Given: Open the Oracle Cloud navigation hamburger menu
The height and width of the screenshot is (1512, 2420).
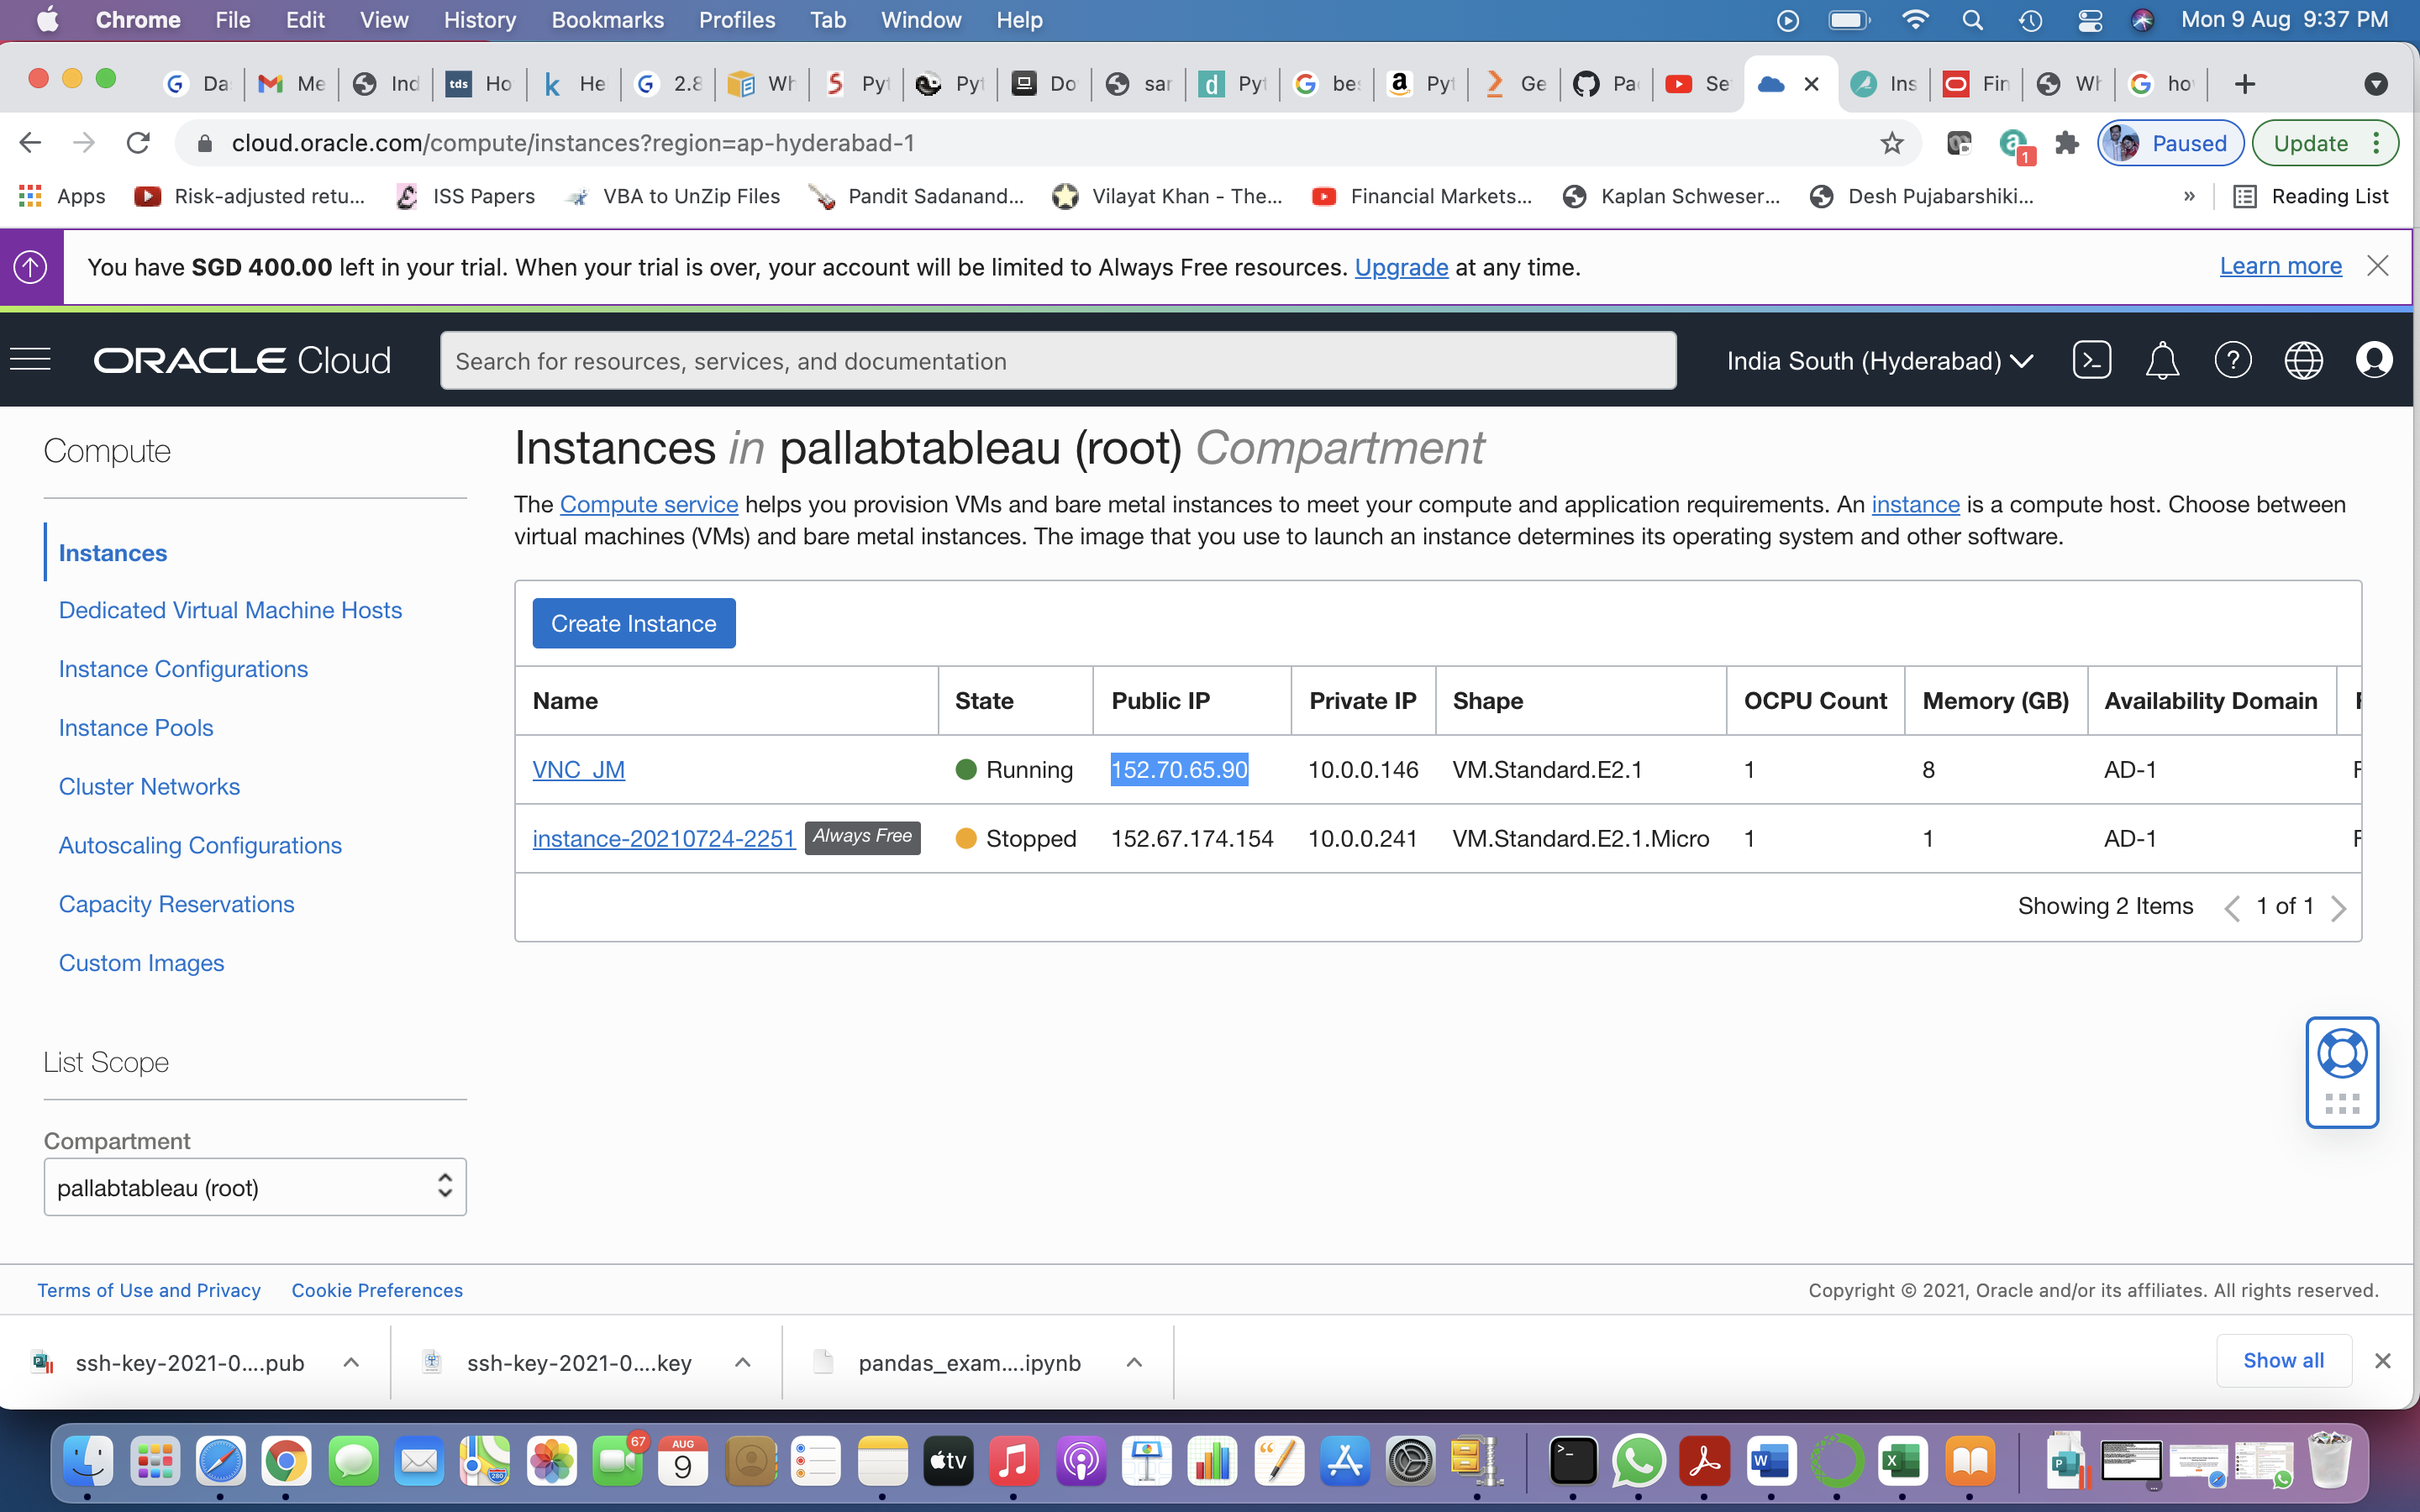Looking at the screenshot, I should pyautogui.click(x=30, y=360).
